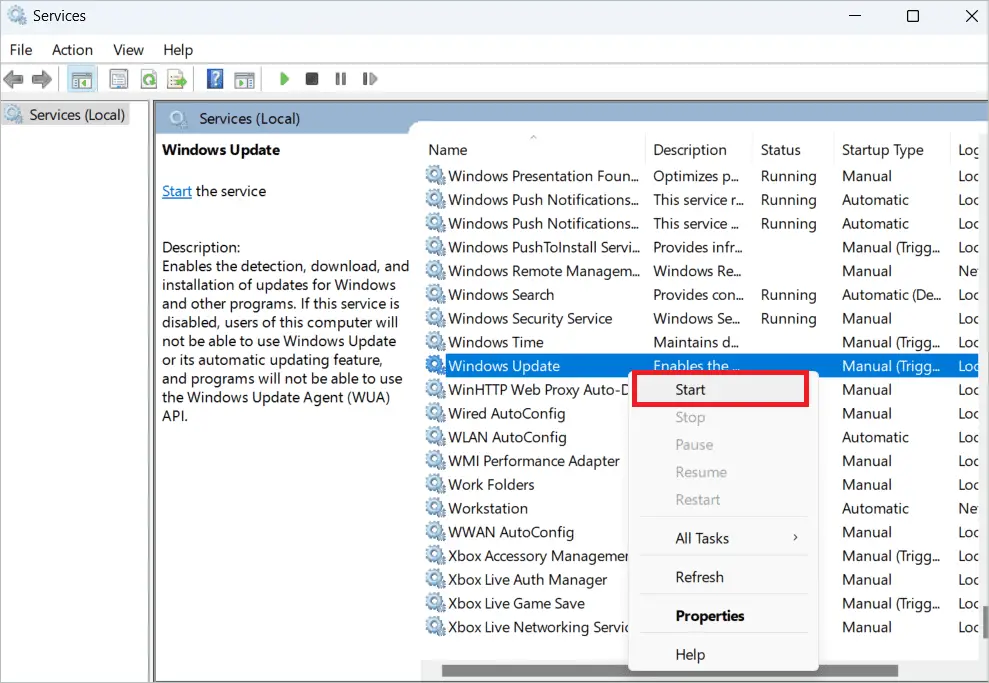Viewport: 989px width, 683px height.
Task: Sort by the Name column header
Action: [x=534, y=149]
